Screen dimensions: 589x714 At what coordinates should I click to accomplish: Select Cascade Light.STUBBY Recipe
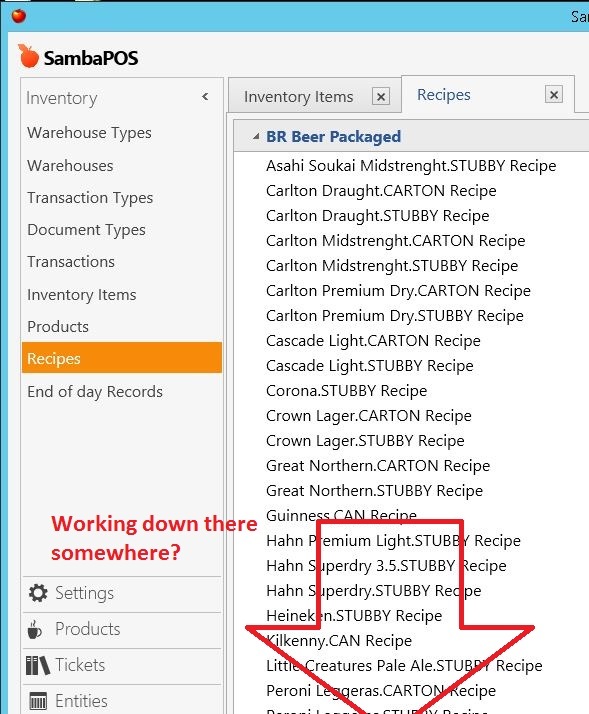[x=370, y=366]
